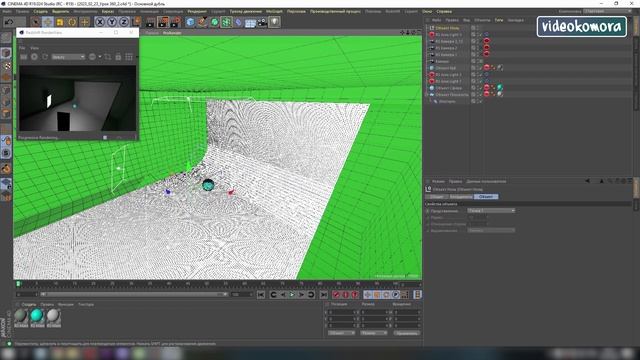Open the Каркас menu
This screenshot has height=360, width=640.
108,11
